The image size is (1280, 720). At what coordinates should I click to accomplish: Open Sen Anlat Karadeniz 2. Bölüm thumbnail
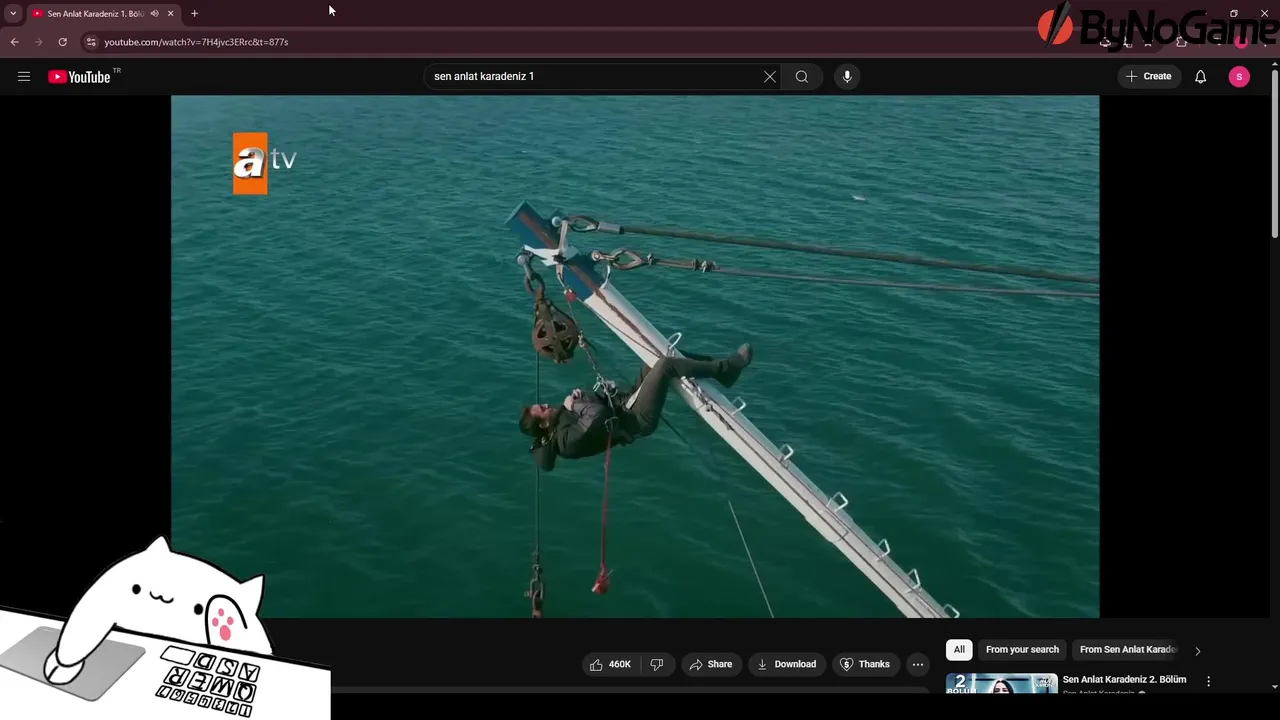tap(1001, 684)
